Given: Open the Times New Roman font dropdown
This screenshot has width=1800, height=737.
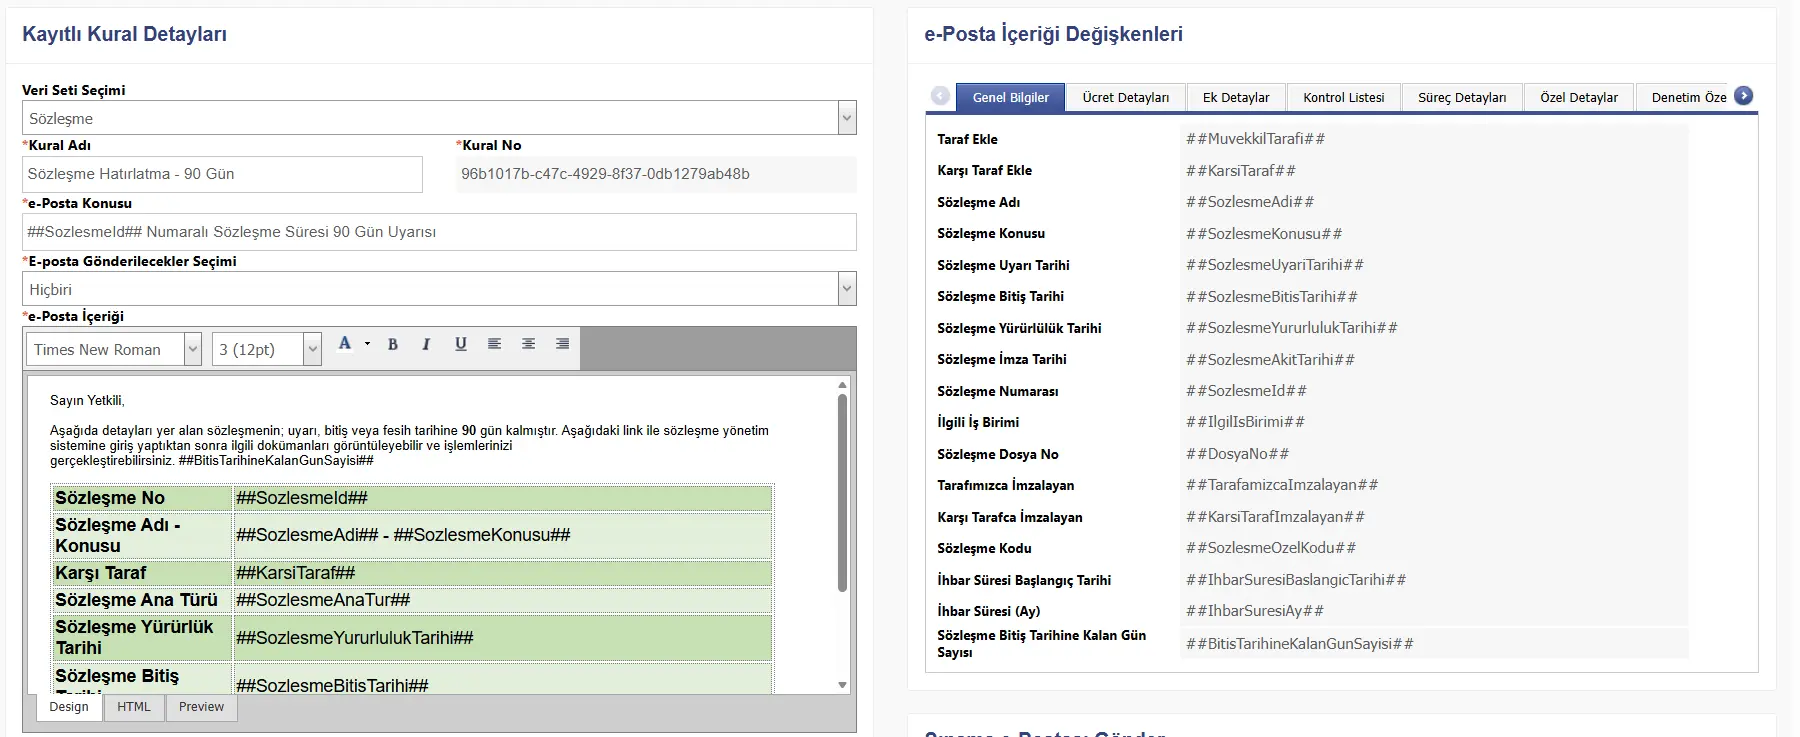Looking at the screenshot, I should pyautogui.click(x=193, y=349).
